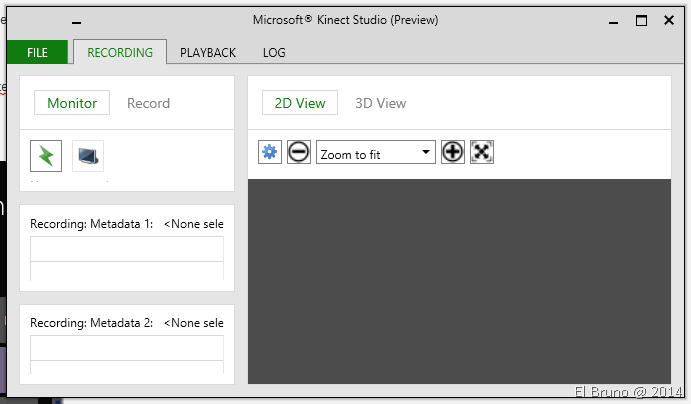The height and width of the screenshot is (404, 691).
Task: Click the green lightning connect icon
Action: click(x=46, y=156)
